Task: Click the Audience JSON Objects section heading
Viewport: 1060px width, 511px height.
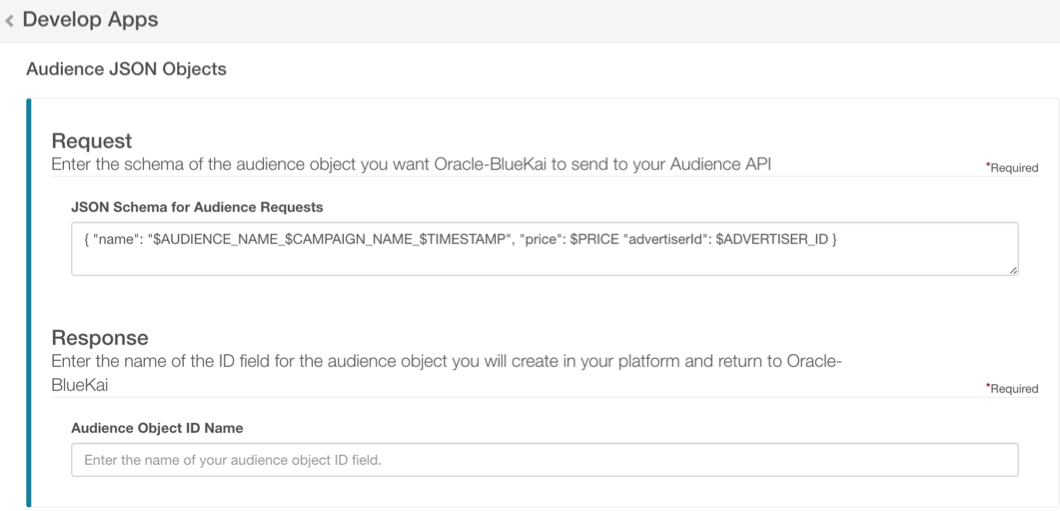Action: point(126,69)
